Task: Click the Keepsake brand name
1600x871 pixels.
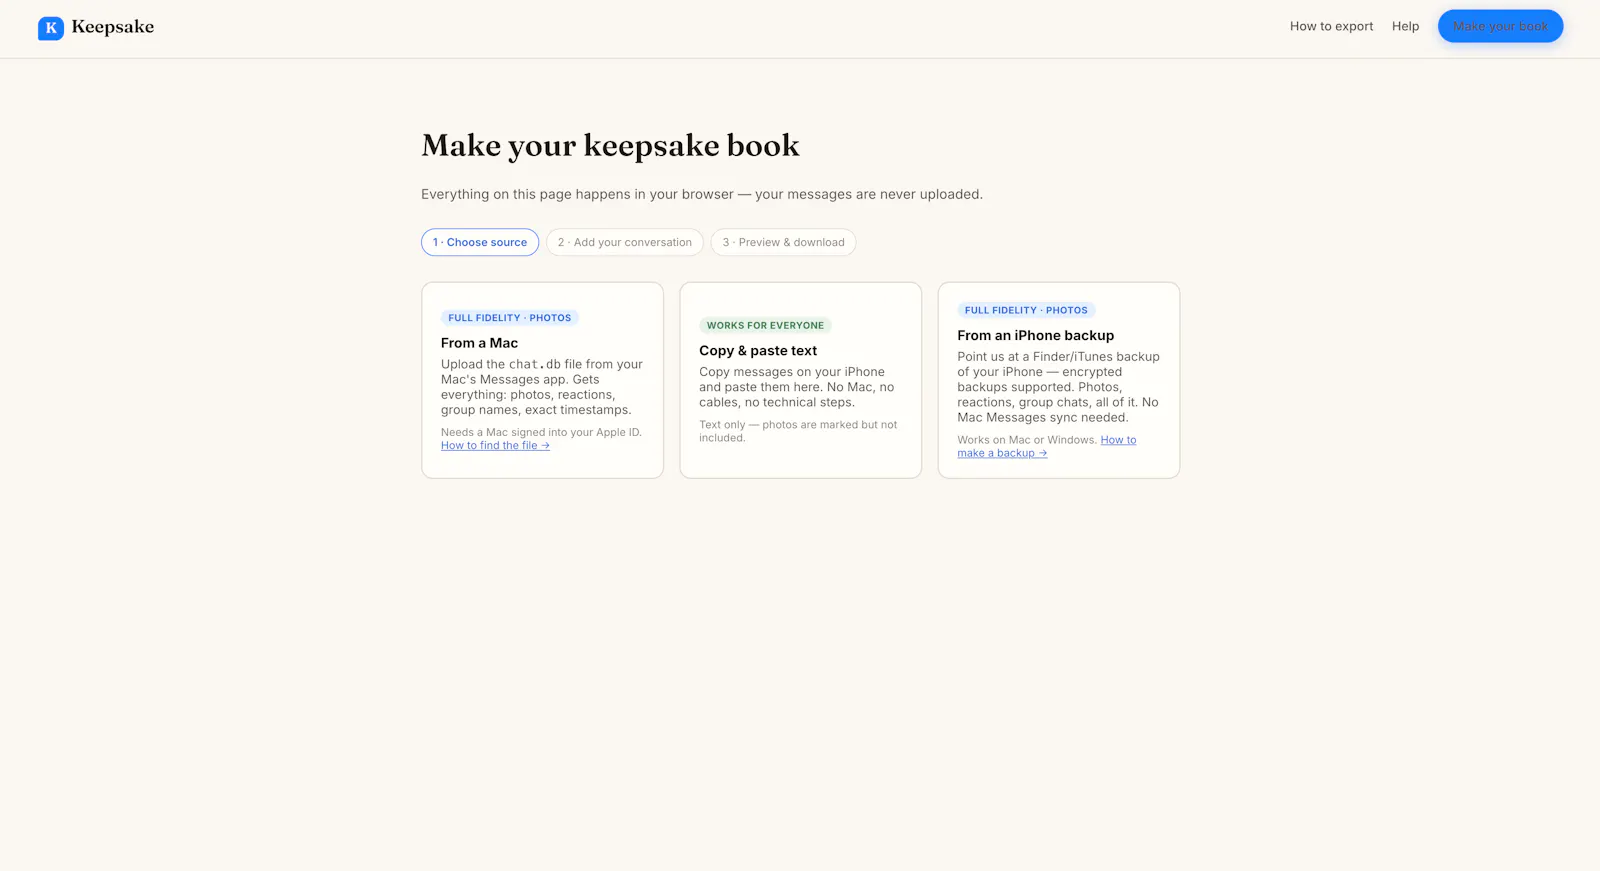Action: coord(113,27)
